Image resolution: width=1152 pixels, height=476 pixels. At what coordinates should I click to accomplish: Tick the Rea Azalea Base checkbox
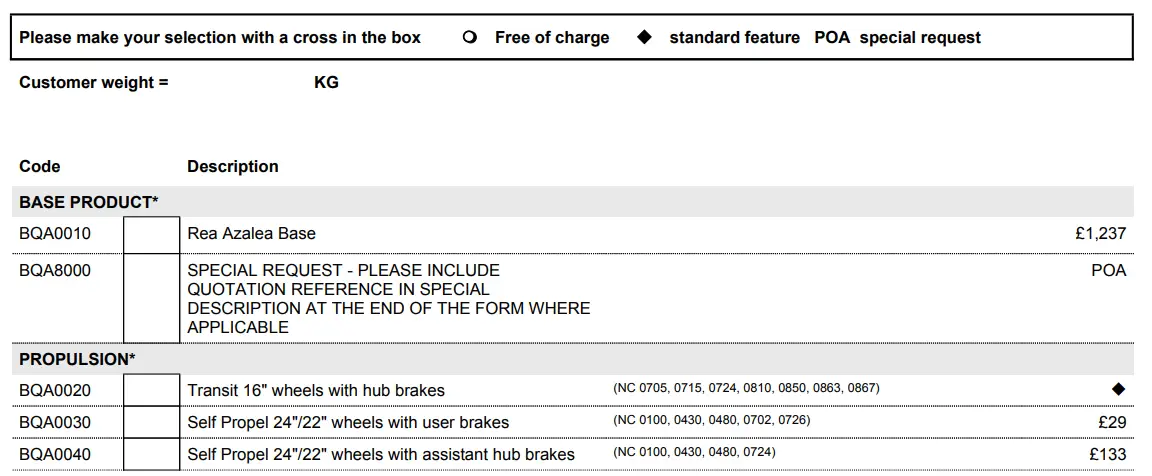pyautogui.click(x=151, y=234)
